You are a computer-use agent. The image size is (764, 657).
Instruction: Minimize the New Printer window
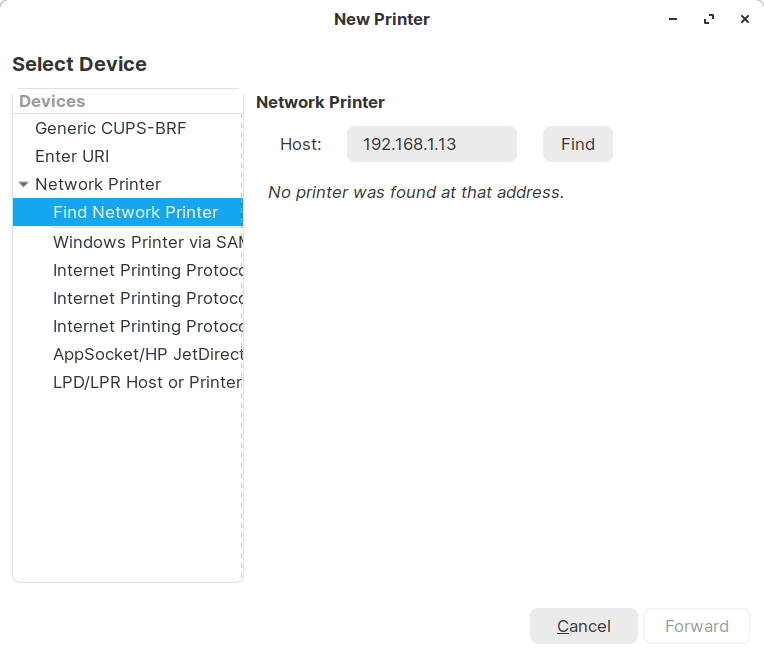click(673, 19)
